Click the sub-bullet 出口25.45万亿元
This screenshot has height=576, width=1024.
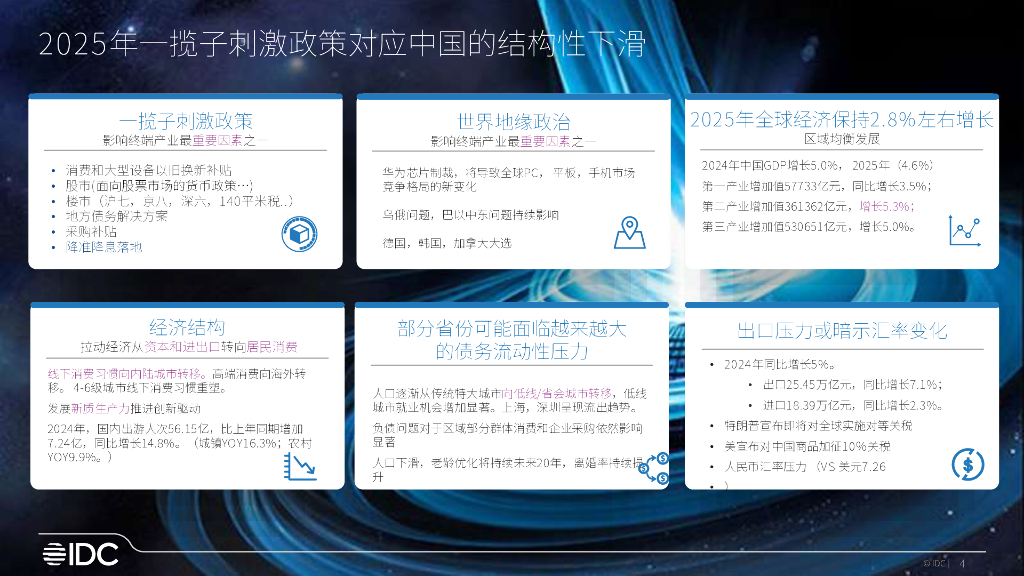point(852,385)
